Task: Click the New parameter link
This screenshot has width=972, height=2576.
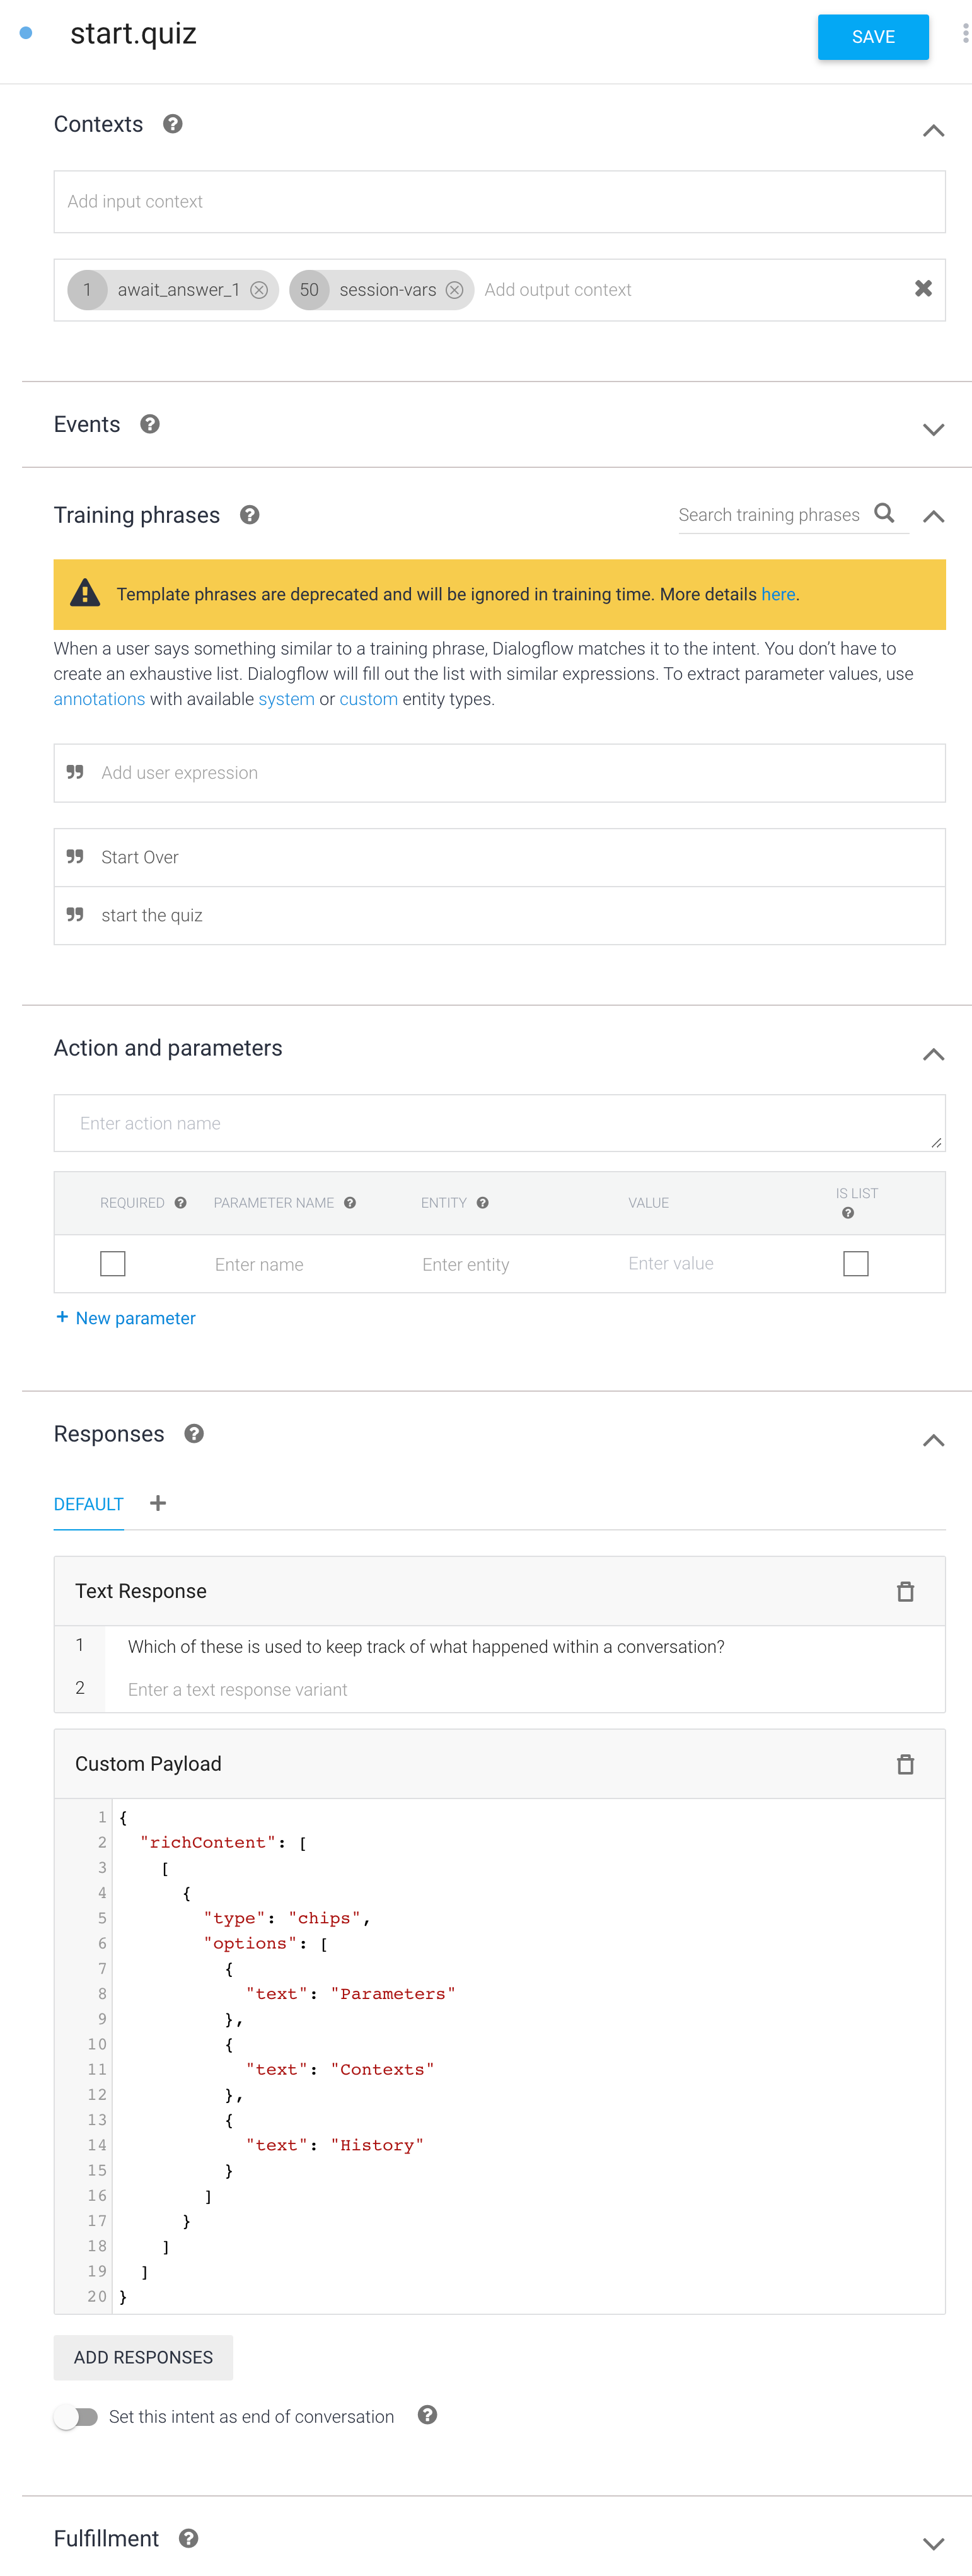Action: [x=126, y=1318]
